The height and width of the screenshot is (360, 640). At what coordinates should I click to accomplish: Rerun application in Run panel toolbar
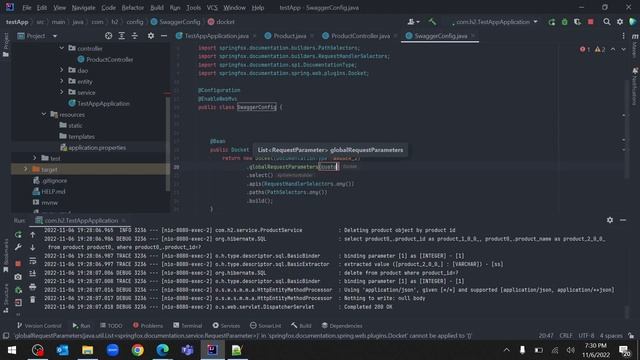pyautogui.click(x=18, y=235)
